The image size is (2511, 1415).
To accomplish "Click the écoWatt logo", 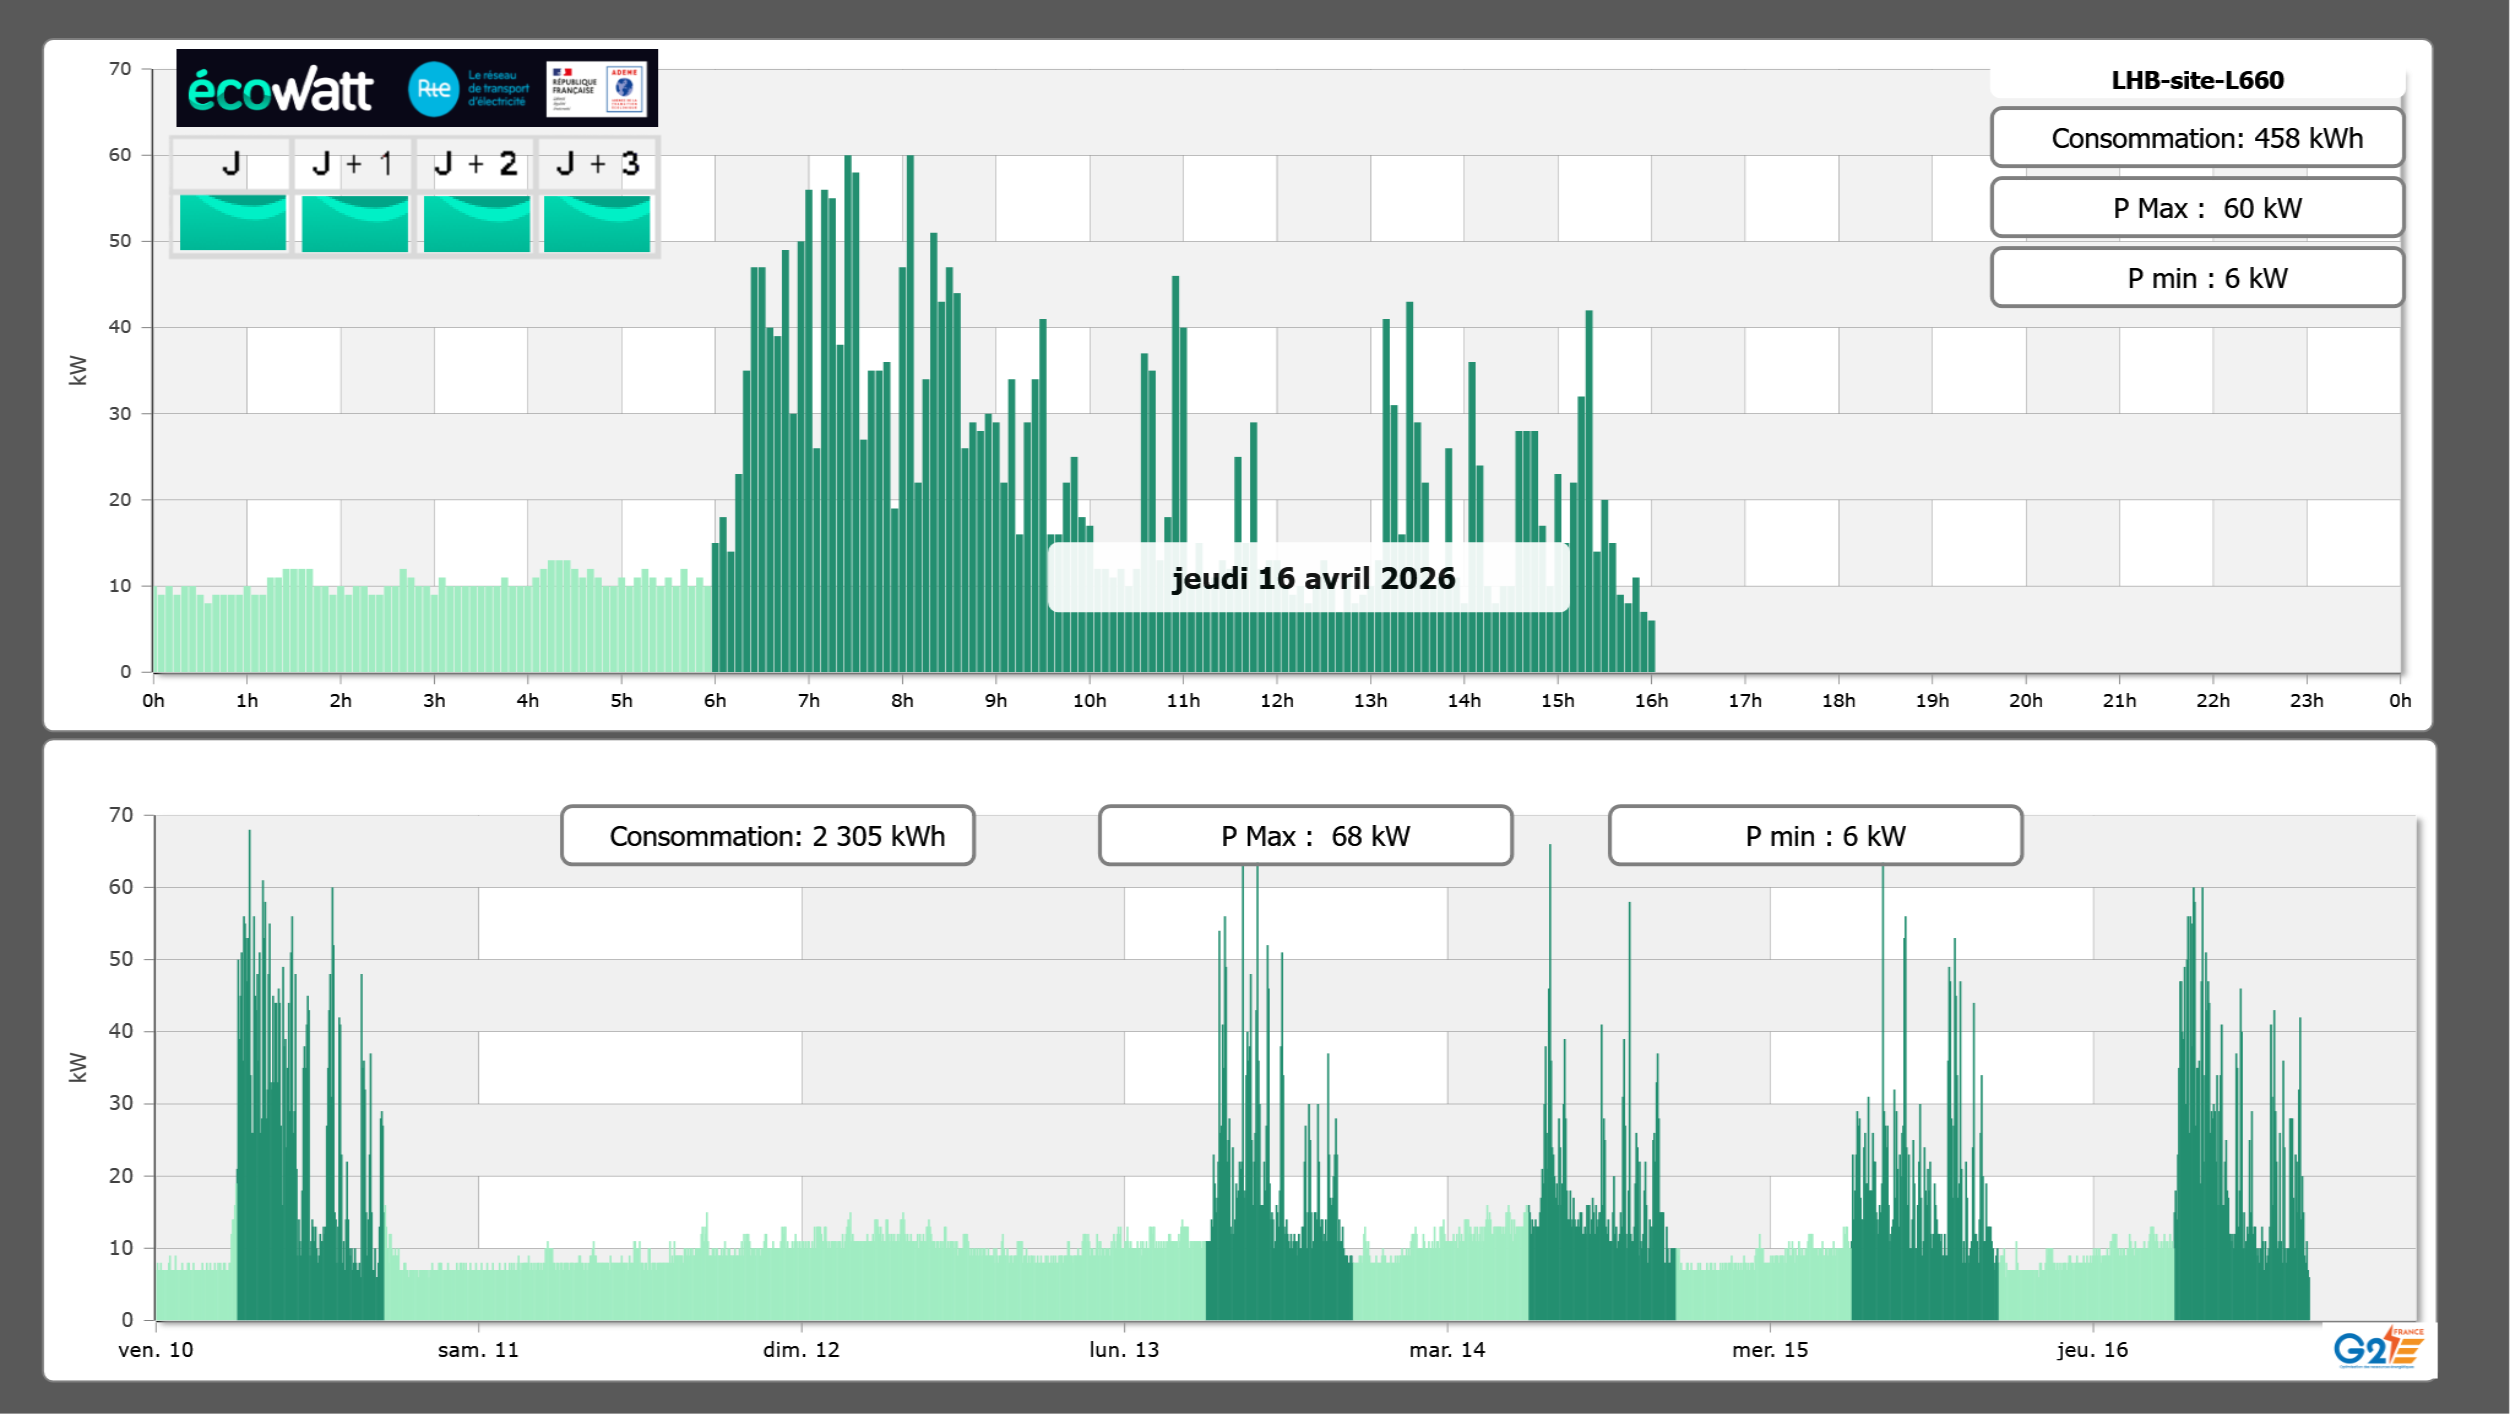I will 281,90.
